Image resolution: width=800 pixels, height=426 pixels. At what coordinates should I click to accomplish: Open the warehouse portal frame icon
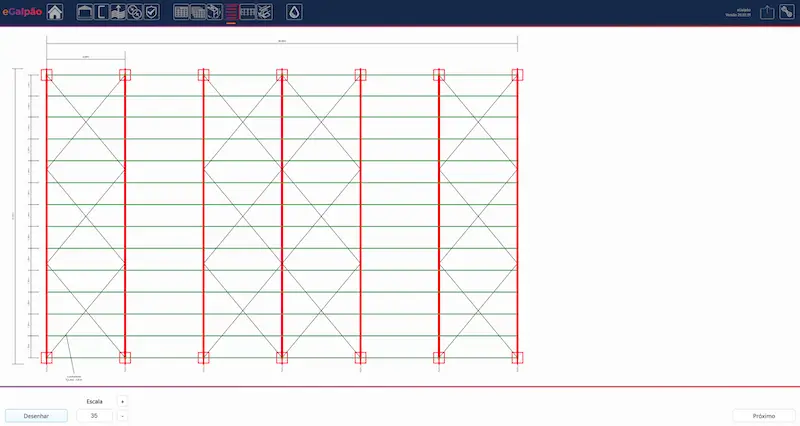85,13
